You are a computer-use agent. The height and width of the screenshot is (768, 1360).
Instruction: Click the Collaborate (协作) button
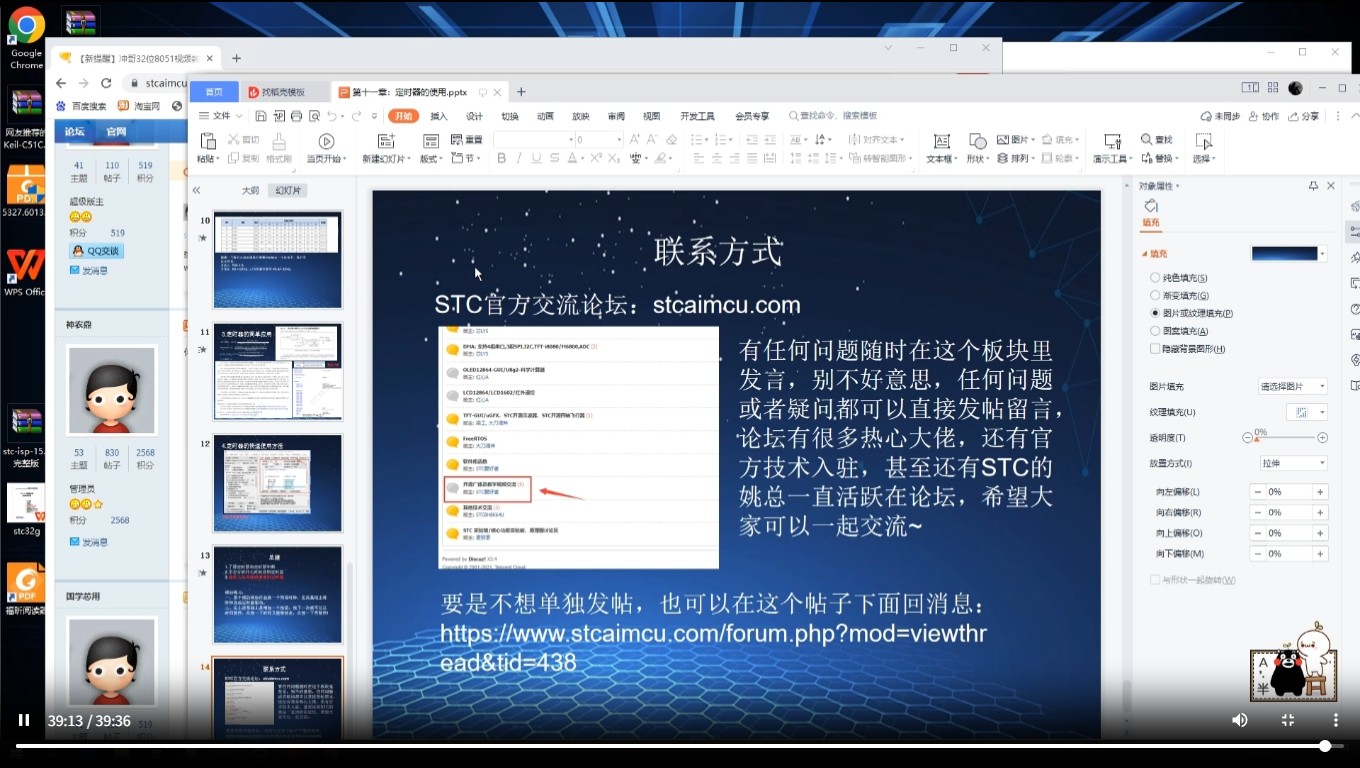pyautogui.click(x=1263, y=116)
